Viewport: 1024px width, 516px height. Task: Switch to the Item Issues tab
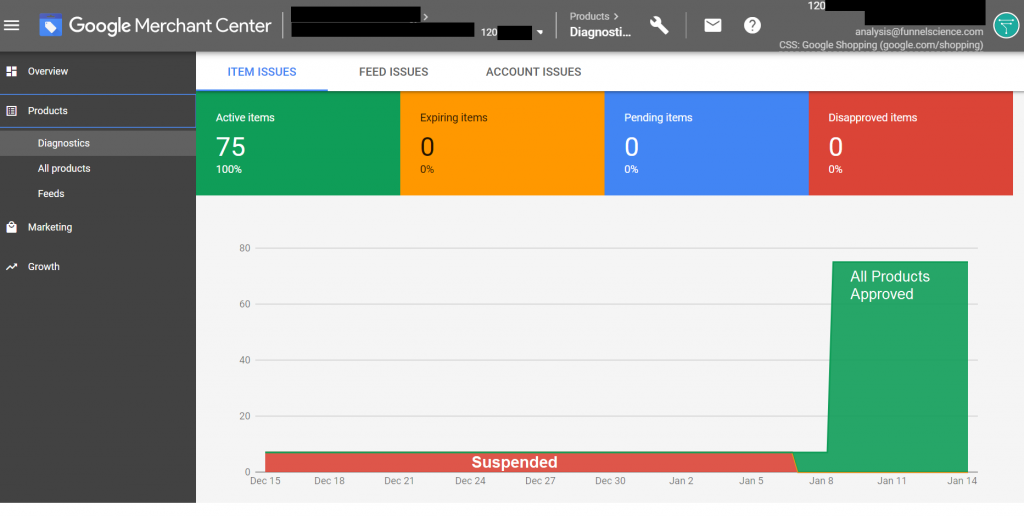[262, 72]
